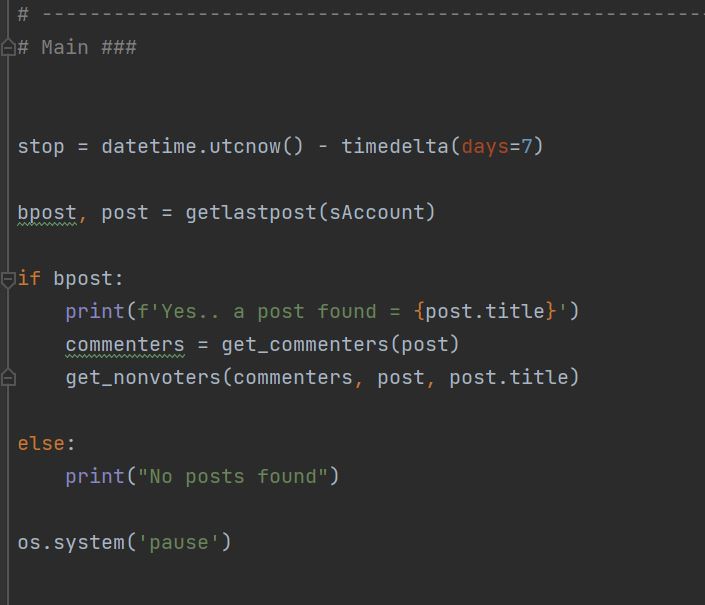
Task: Collapse the 'if bpost:' block fold marker
Action: tap(8, 279)
